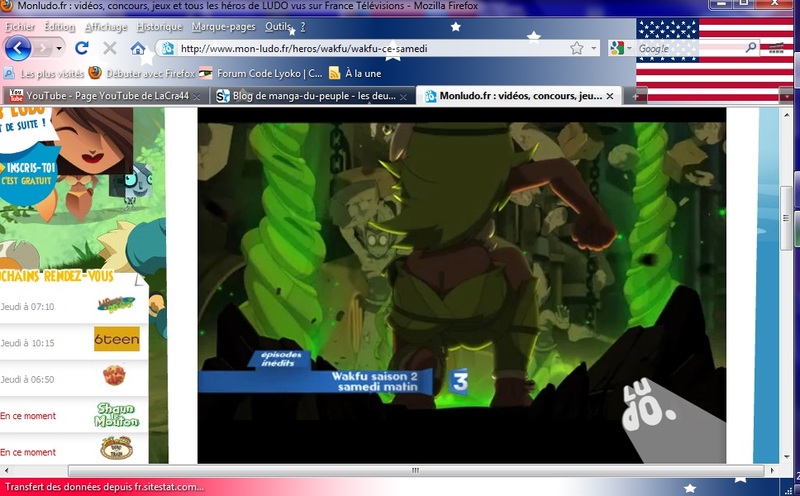Click the search magnifier icon
800x496 pixels.
point(751,48)
